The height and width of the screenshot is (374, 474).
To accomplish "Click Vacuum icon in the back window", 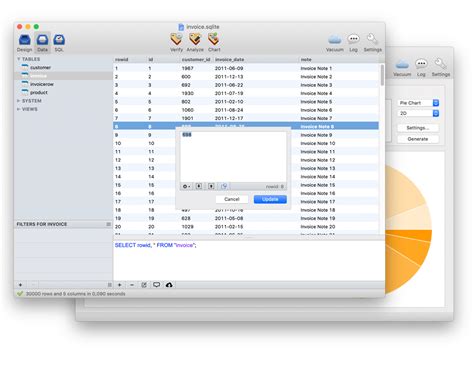I will point(402,64).
